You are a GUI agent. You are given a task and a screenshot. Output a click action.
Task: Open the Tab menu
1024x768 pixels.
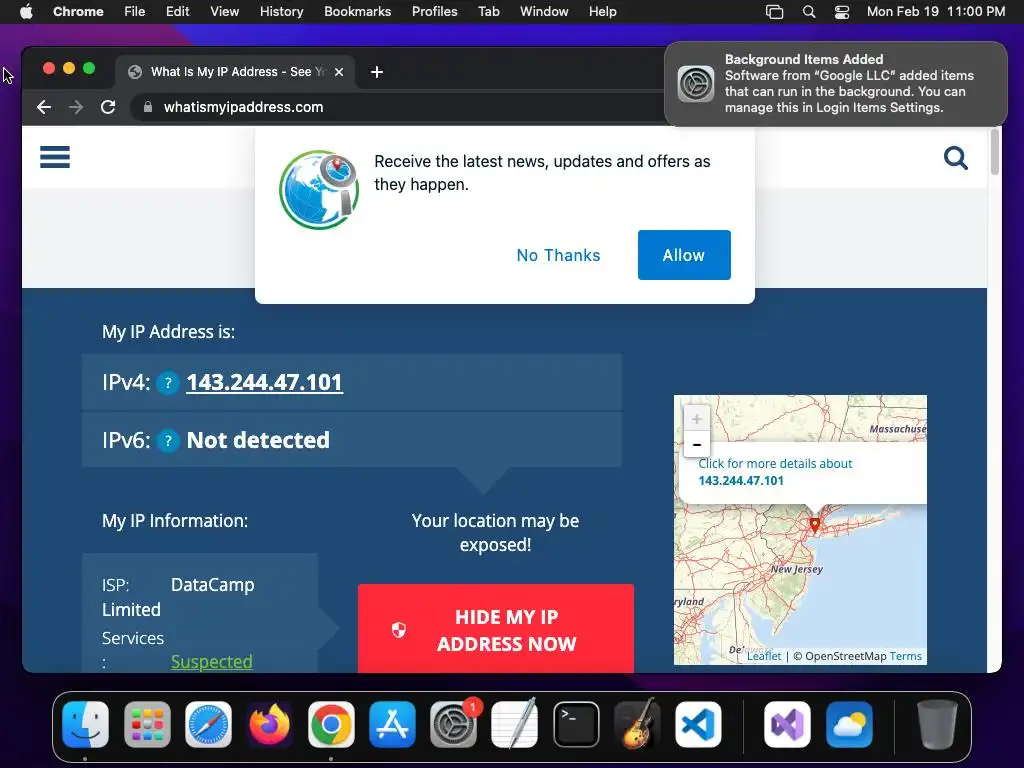(488, 12)
